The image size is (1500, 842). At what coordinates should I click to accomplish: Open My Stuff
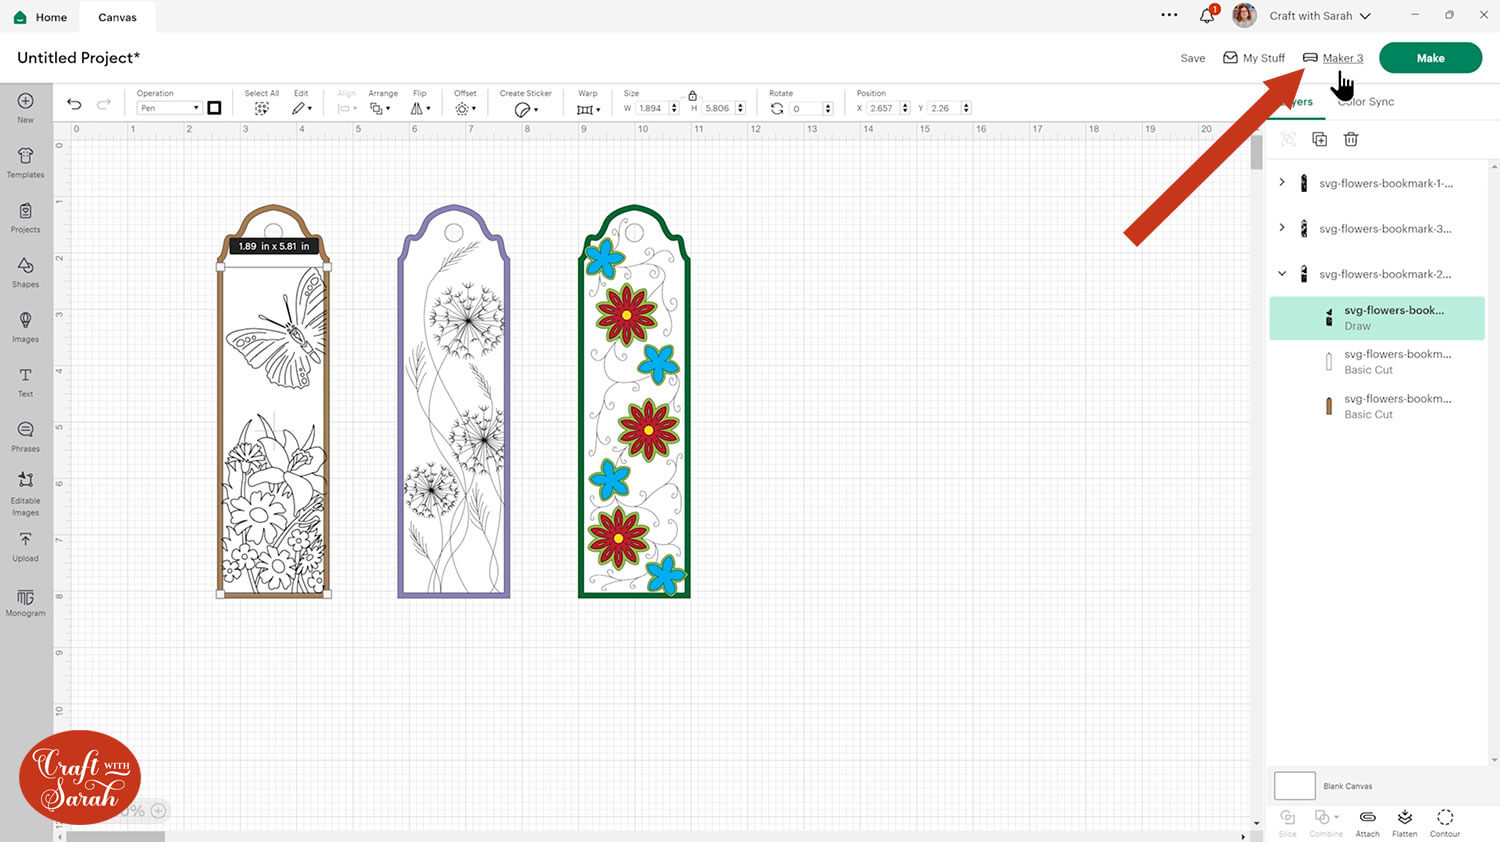pyautogui.click(x=1254, y=58)
